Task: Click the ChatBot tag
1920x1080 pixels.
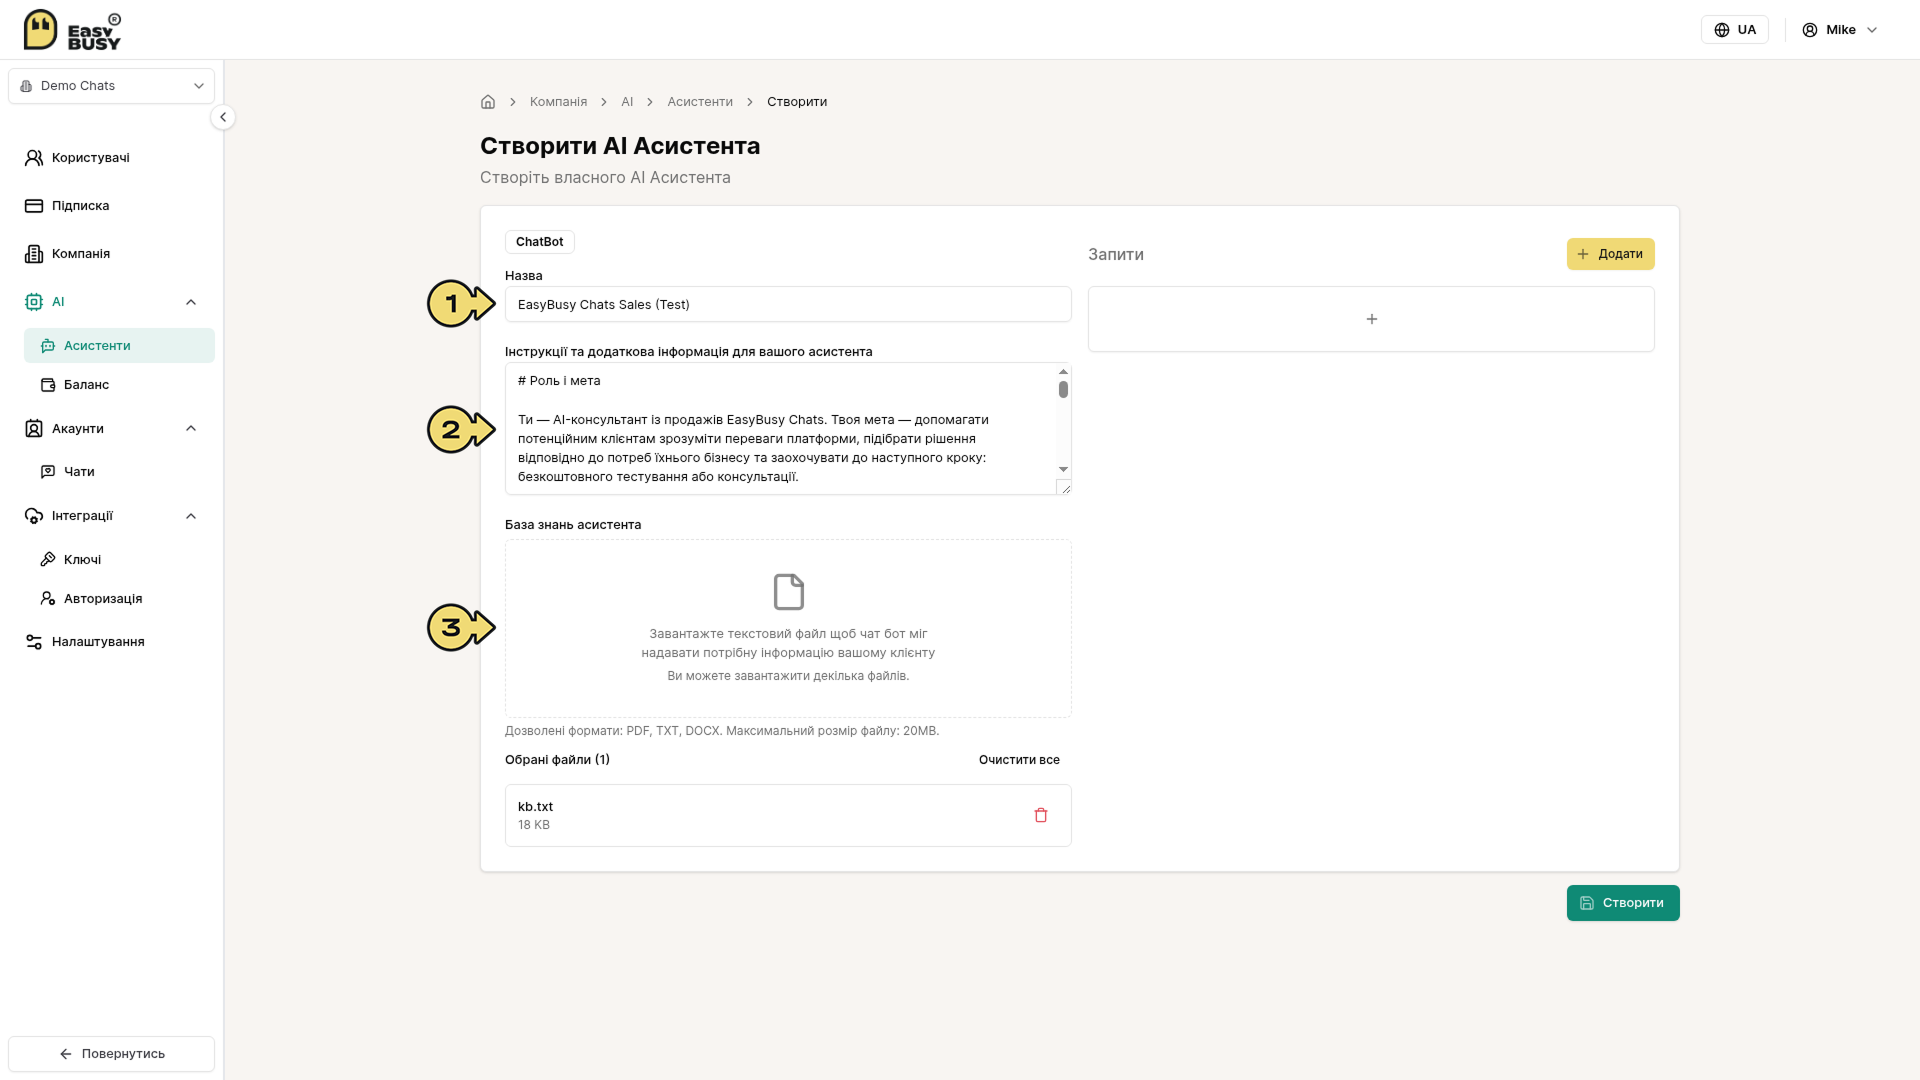Action: [x=540, y=242]
